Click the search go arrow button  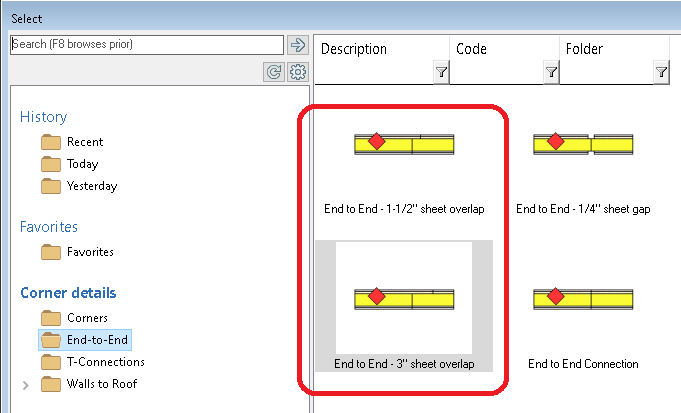pos(297,45)
